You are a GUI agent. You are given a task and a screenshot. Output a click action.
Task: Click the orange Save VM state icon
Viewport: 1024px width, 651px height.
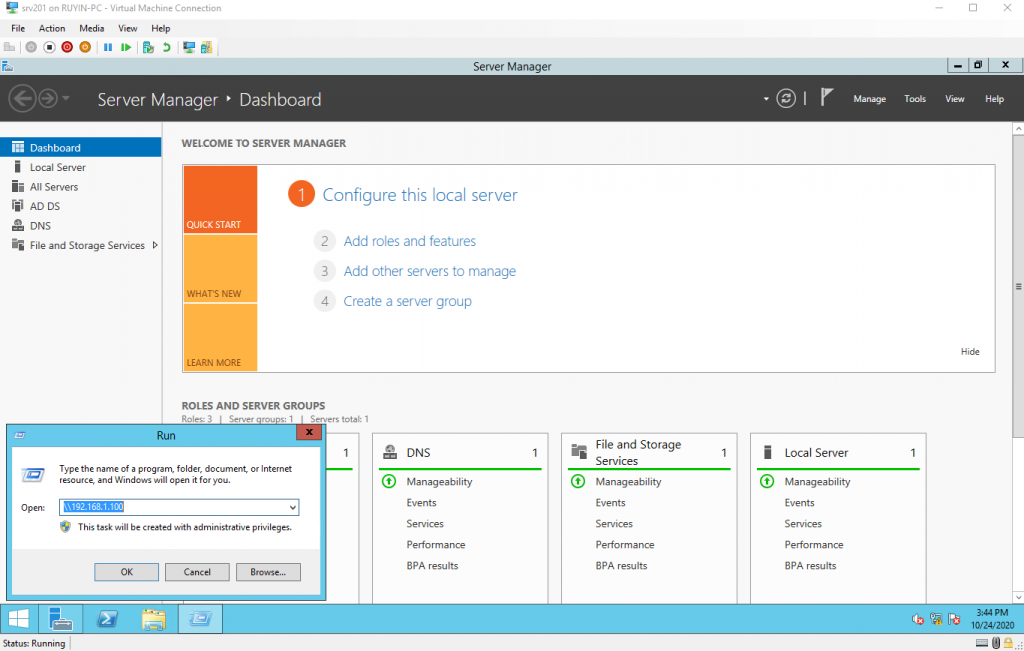(x=85, y=47)
